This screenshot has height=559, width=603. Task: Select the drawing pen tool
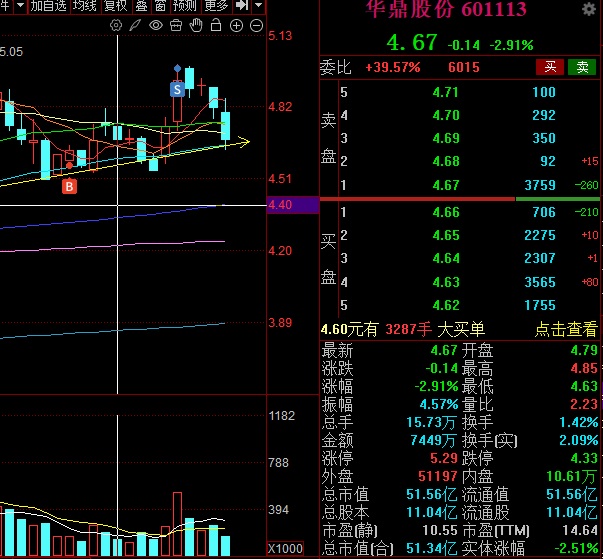[x=135, y=26]
